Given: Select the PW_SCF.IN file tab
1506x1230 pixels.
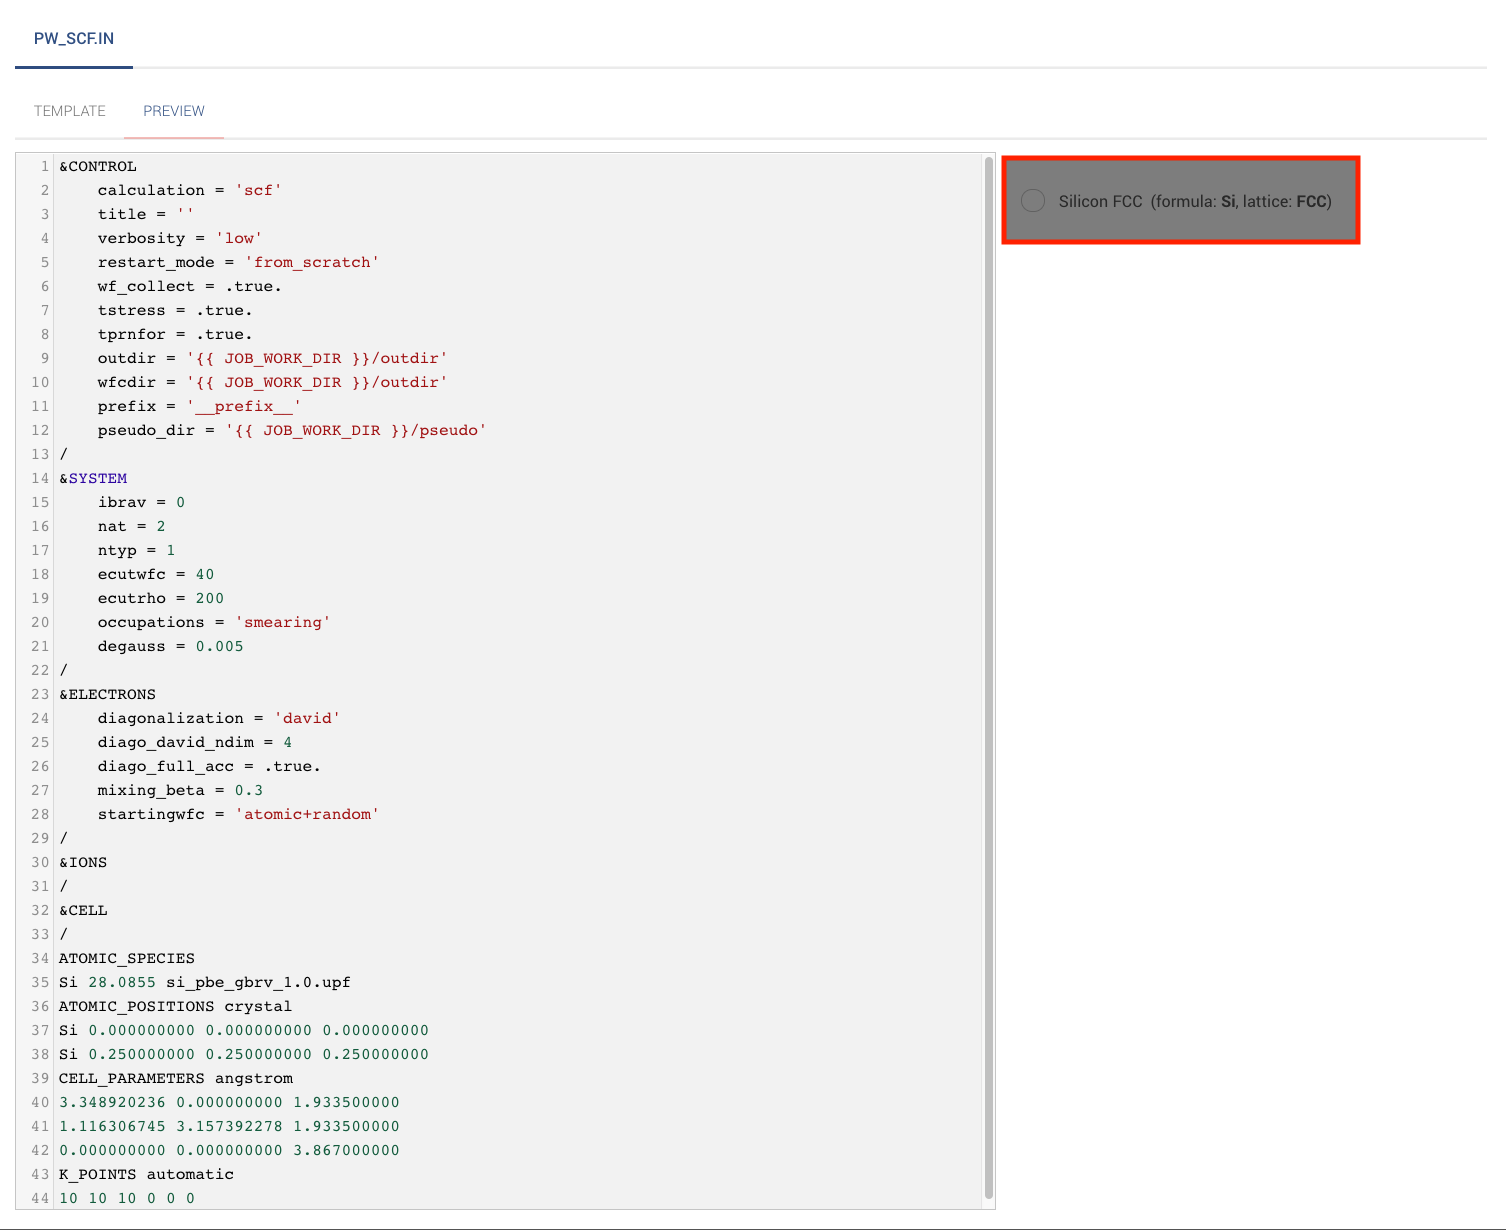Looking at the screenshot, I should click(x=74, y=38).
